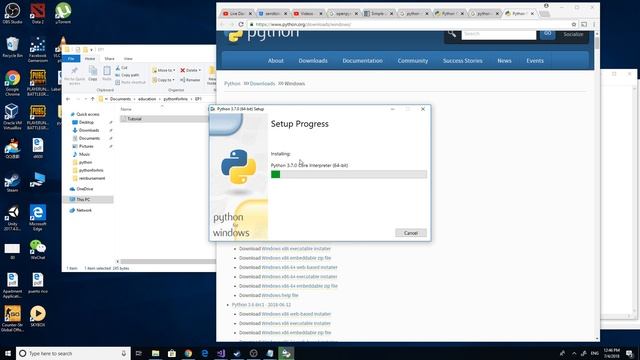Download Windows x86-64 embeddable zip file
Viewport: 640px width, 360px height.
click(299, 286)
